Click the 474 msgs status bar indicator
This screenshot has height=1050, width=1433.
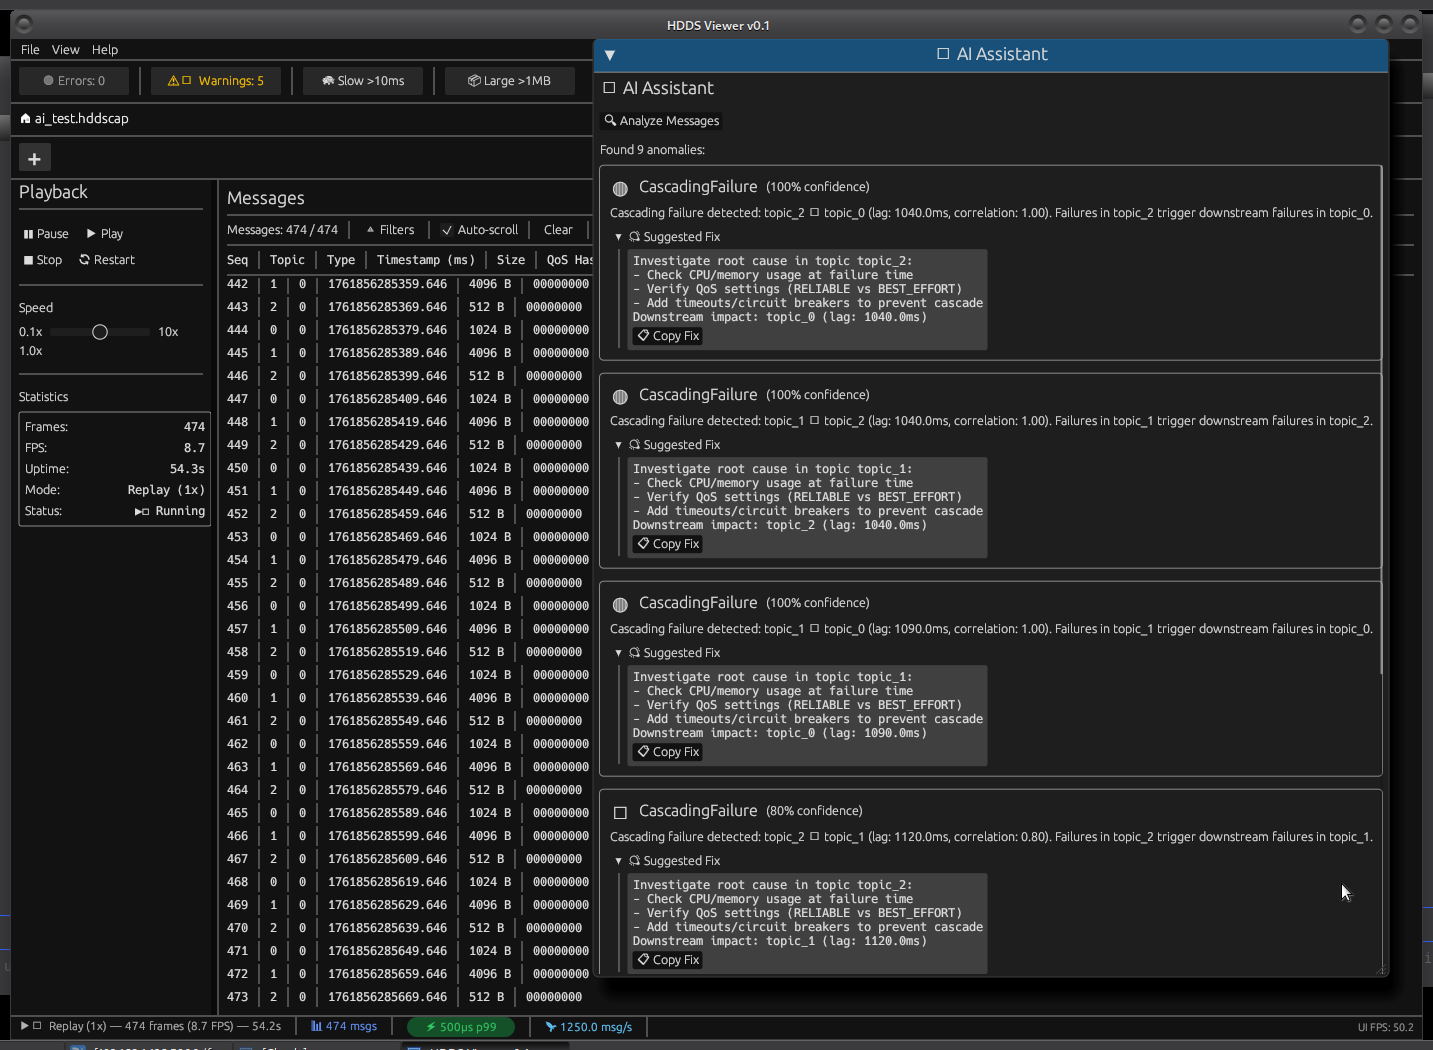344,1026
